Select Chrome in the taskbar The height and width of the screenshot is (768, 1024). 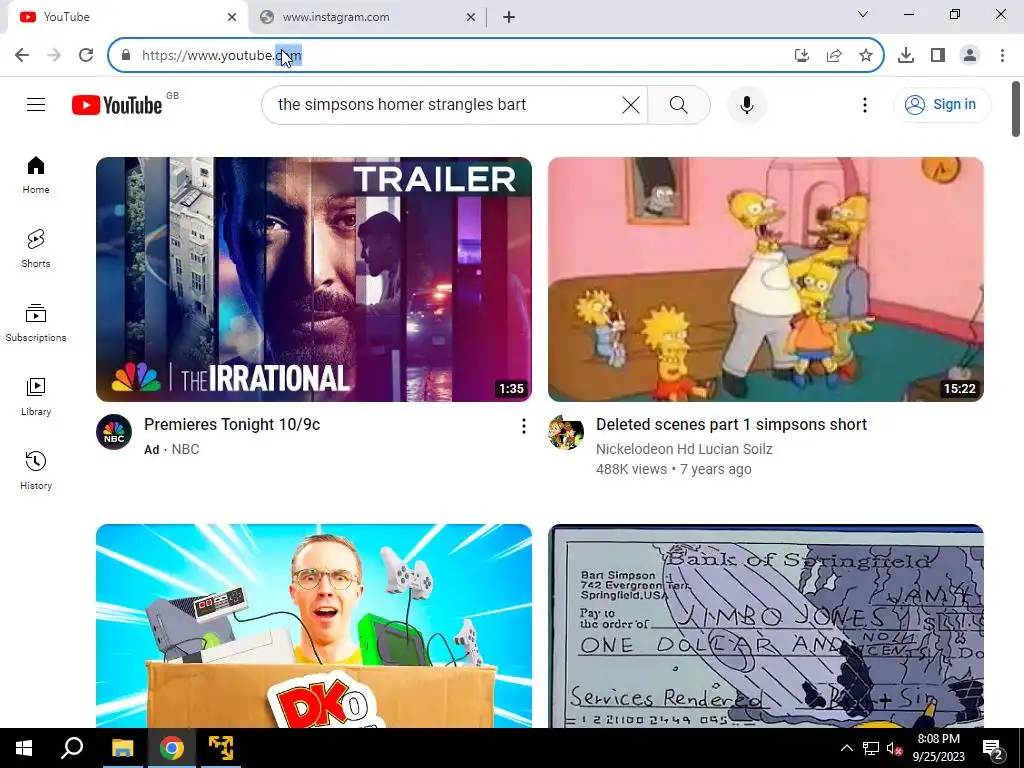coord(172,748)
